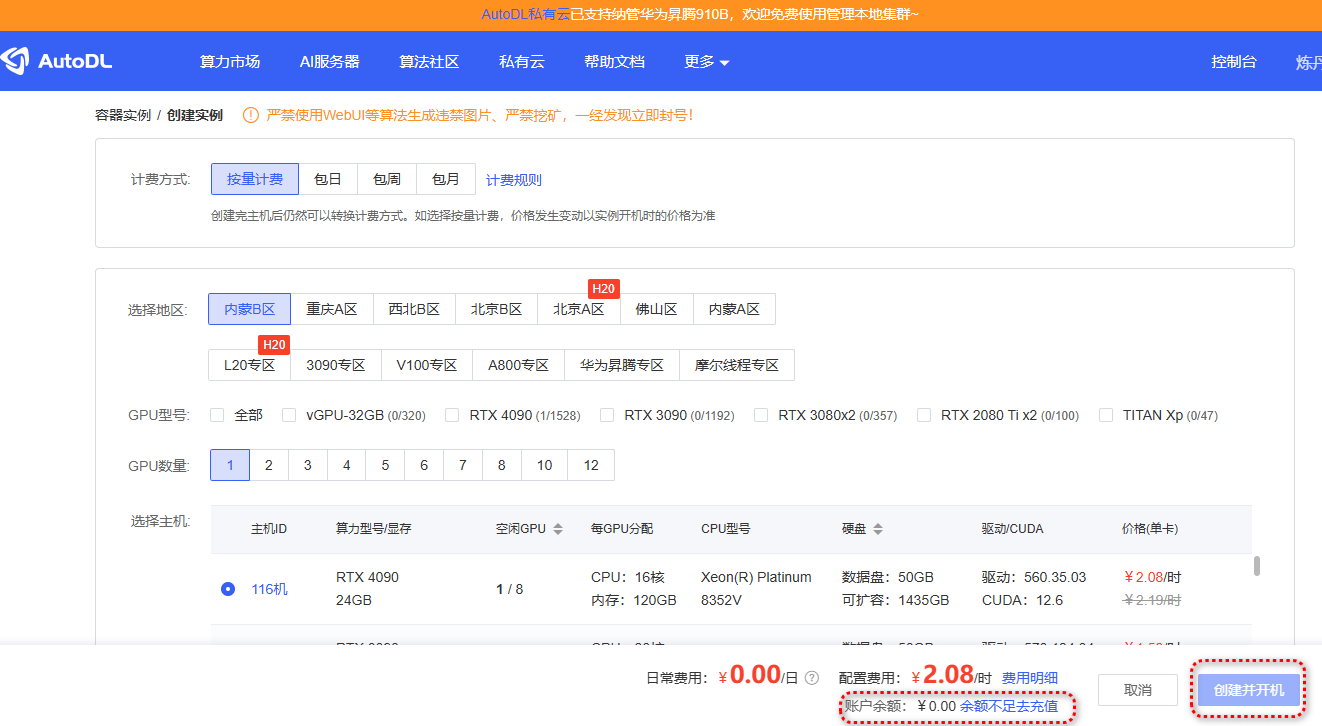This screenshot has width=1322, height=726.
Task: Select 按量计费 billing mode
Action: click(255, 179)
